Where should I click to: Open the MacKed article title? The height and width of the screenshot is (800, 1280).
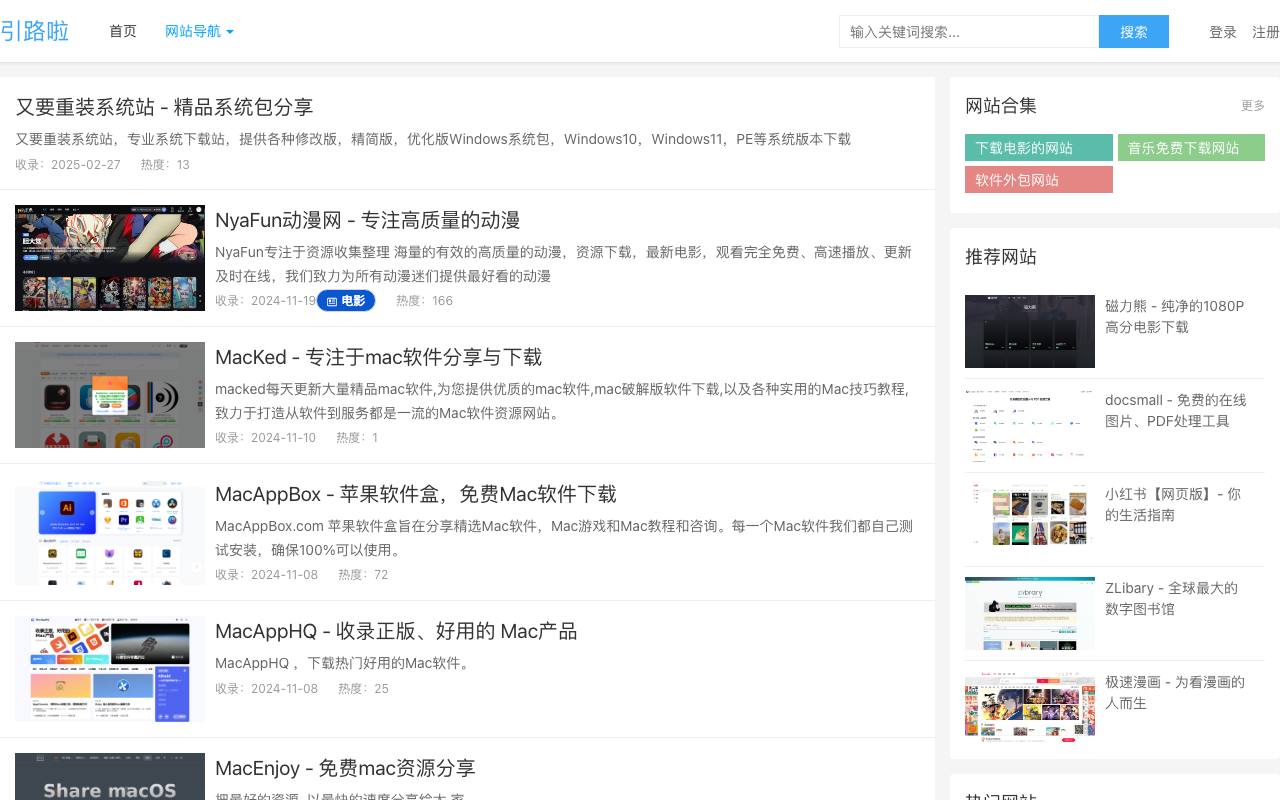pos(379,357)
